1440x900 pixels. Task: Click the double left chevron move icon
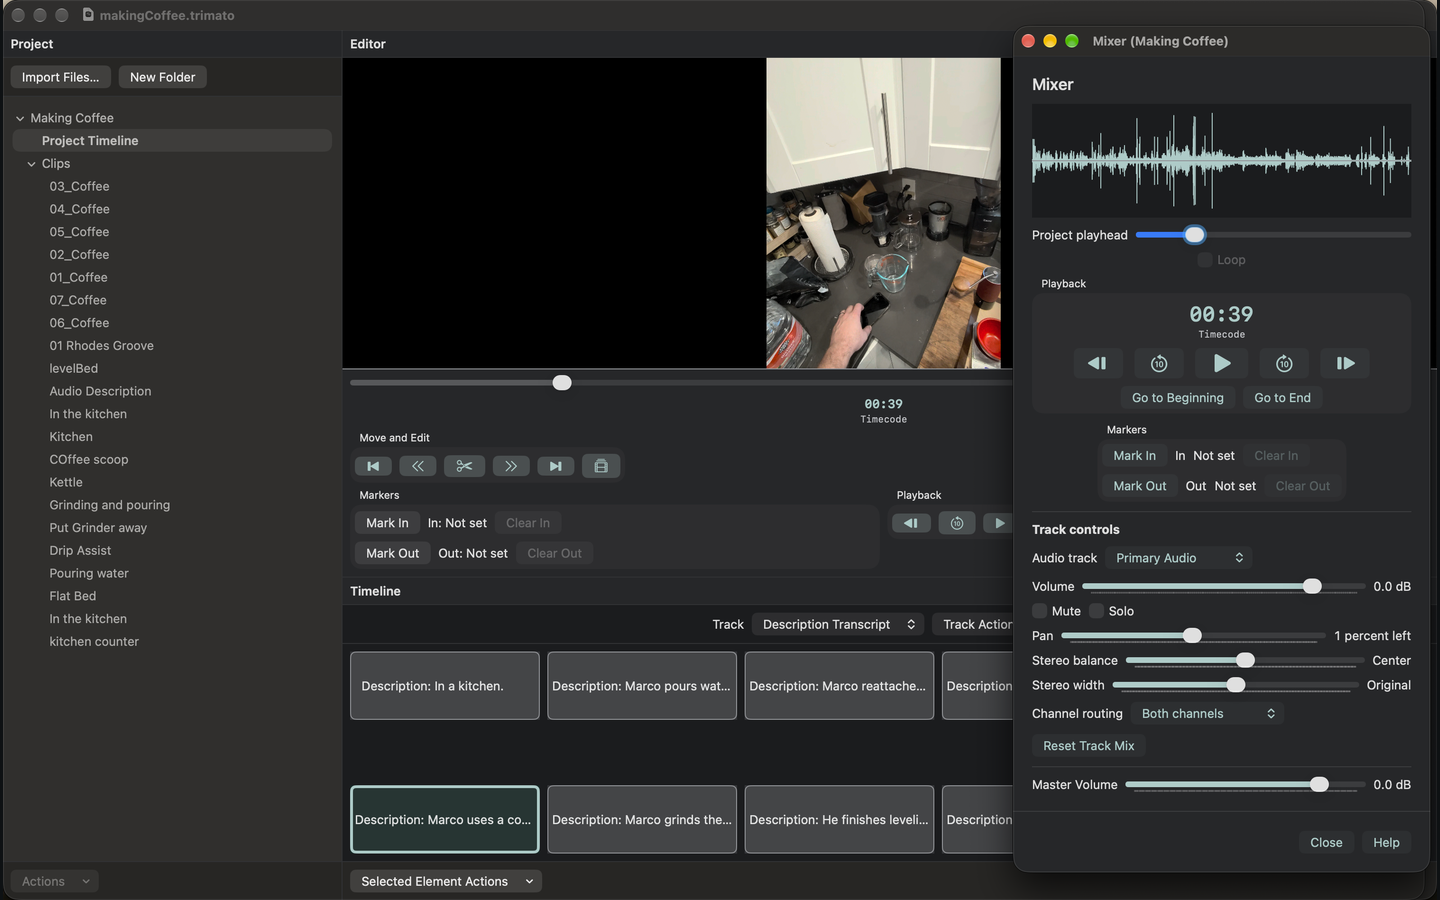click(418, 466)
